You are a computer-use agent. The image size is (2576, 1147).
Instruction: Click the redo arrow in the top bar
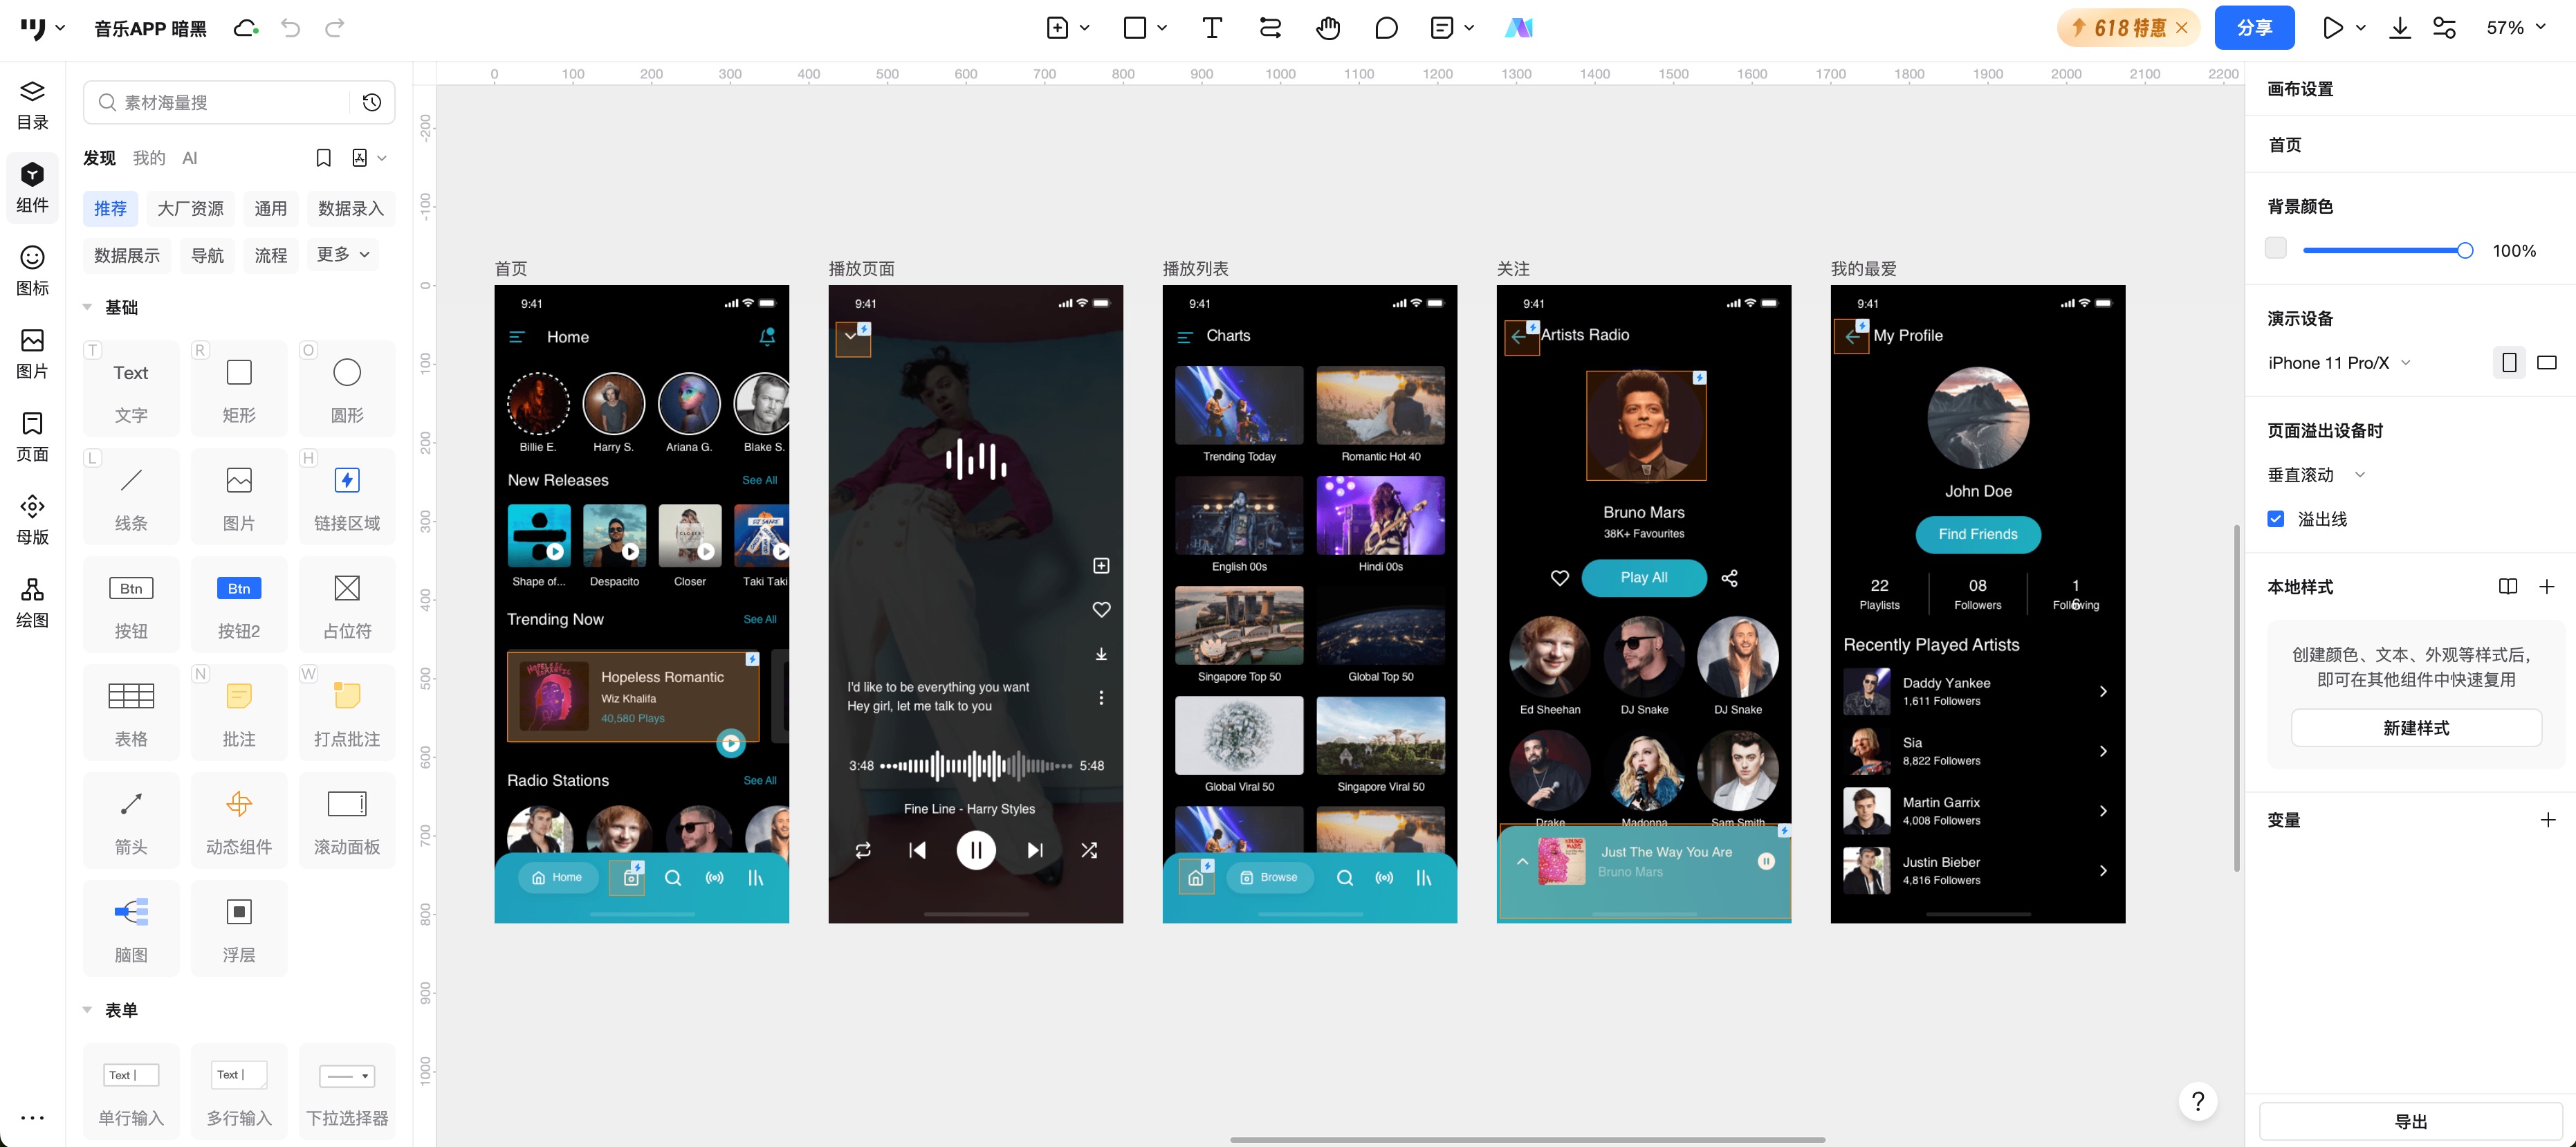pos(335,28)
